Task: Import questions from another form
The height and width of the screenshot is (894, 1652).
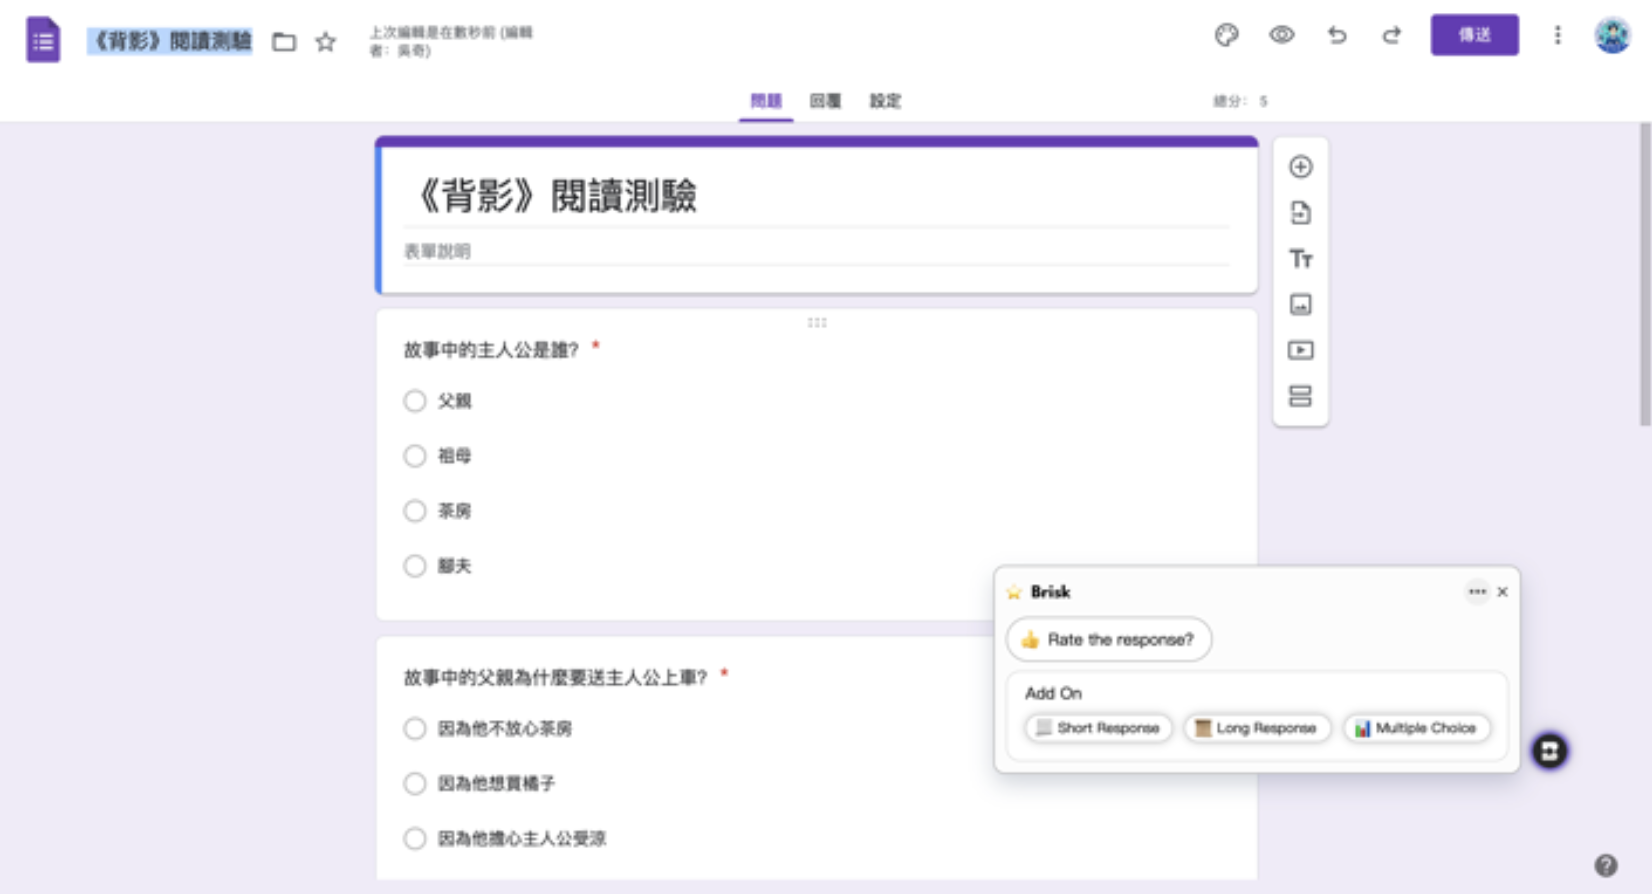Action: point(1300,213)
